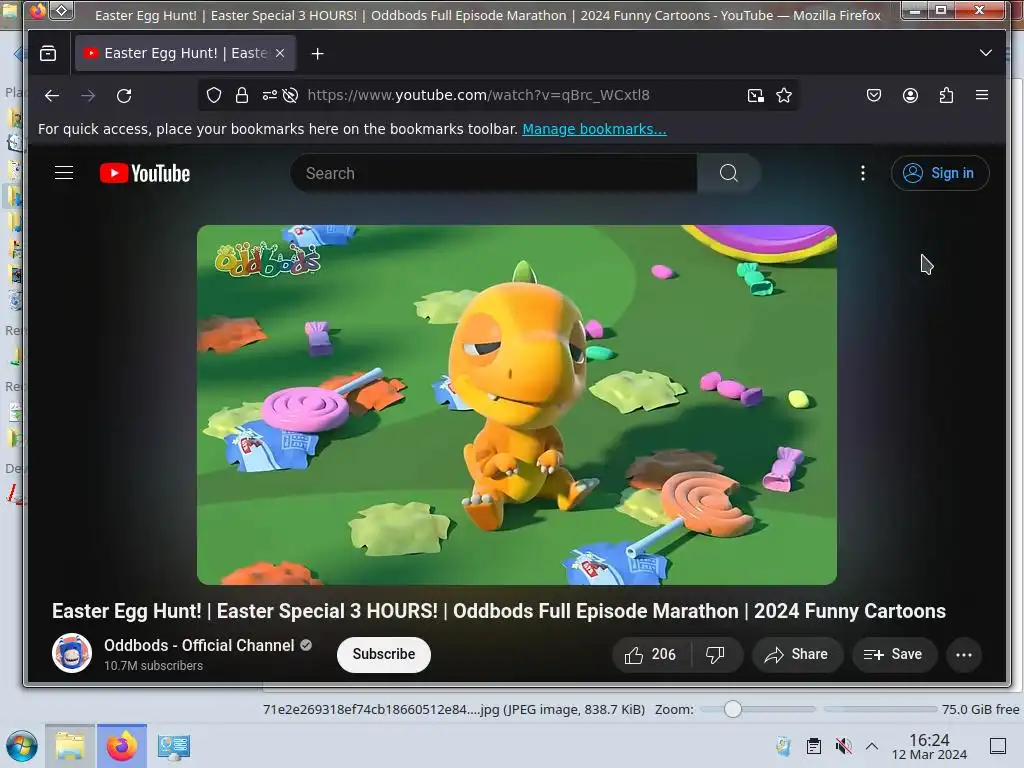The image size is (1024, 768).
Task: Dislike the video
Action: [716, 654]
